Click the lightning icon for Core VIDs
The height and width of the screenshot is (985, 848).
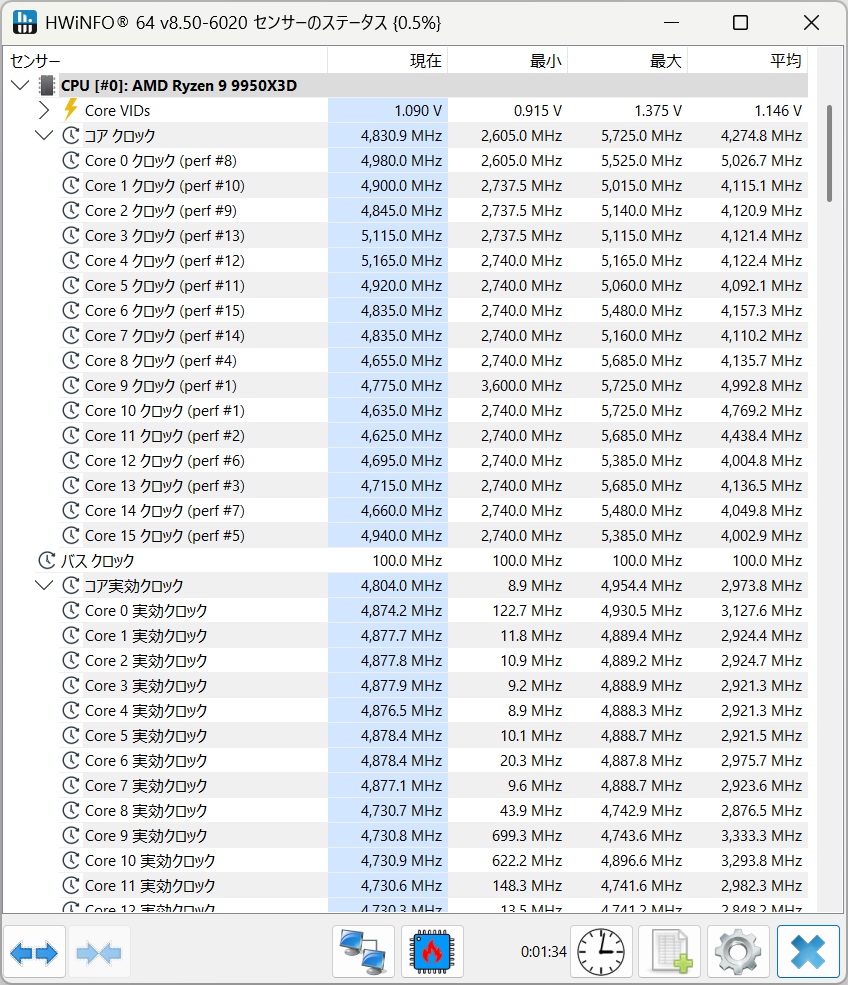pos(71,110)
